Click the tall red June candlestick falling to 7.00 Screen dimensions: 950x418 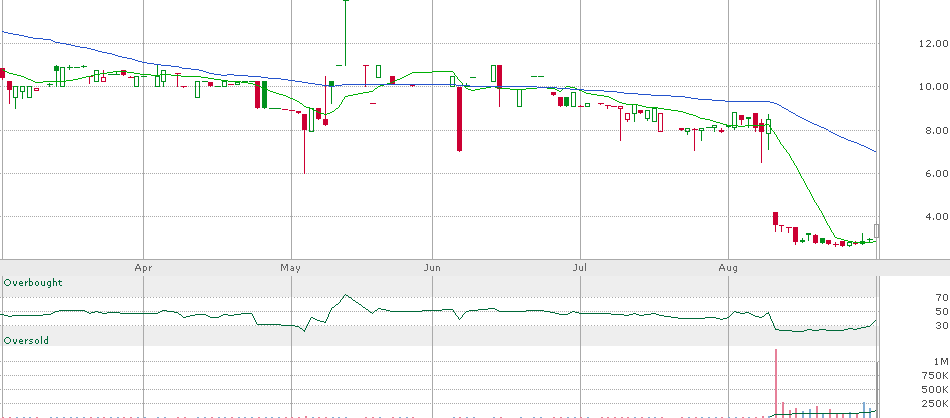click(x=459, y=119)
